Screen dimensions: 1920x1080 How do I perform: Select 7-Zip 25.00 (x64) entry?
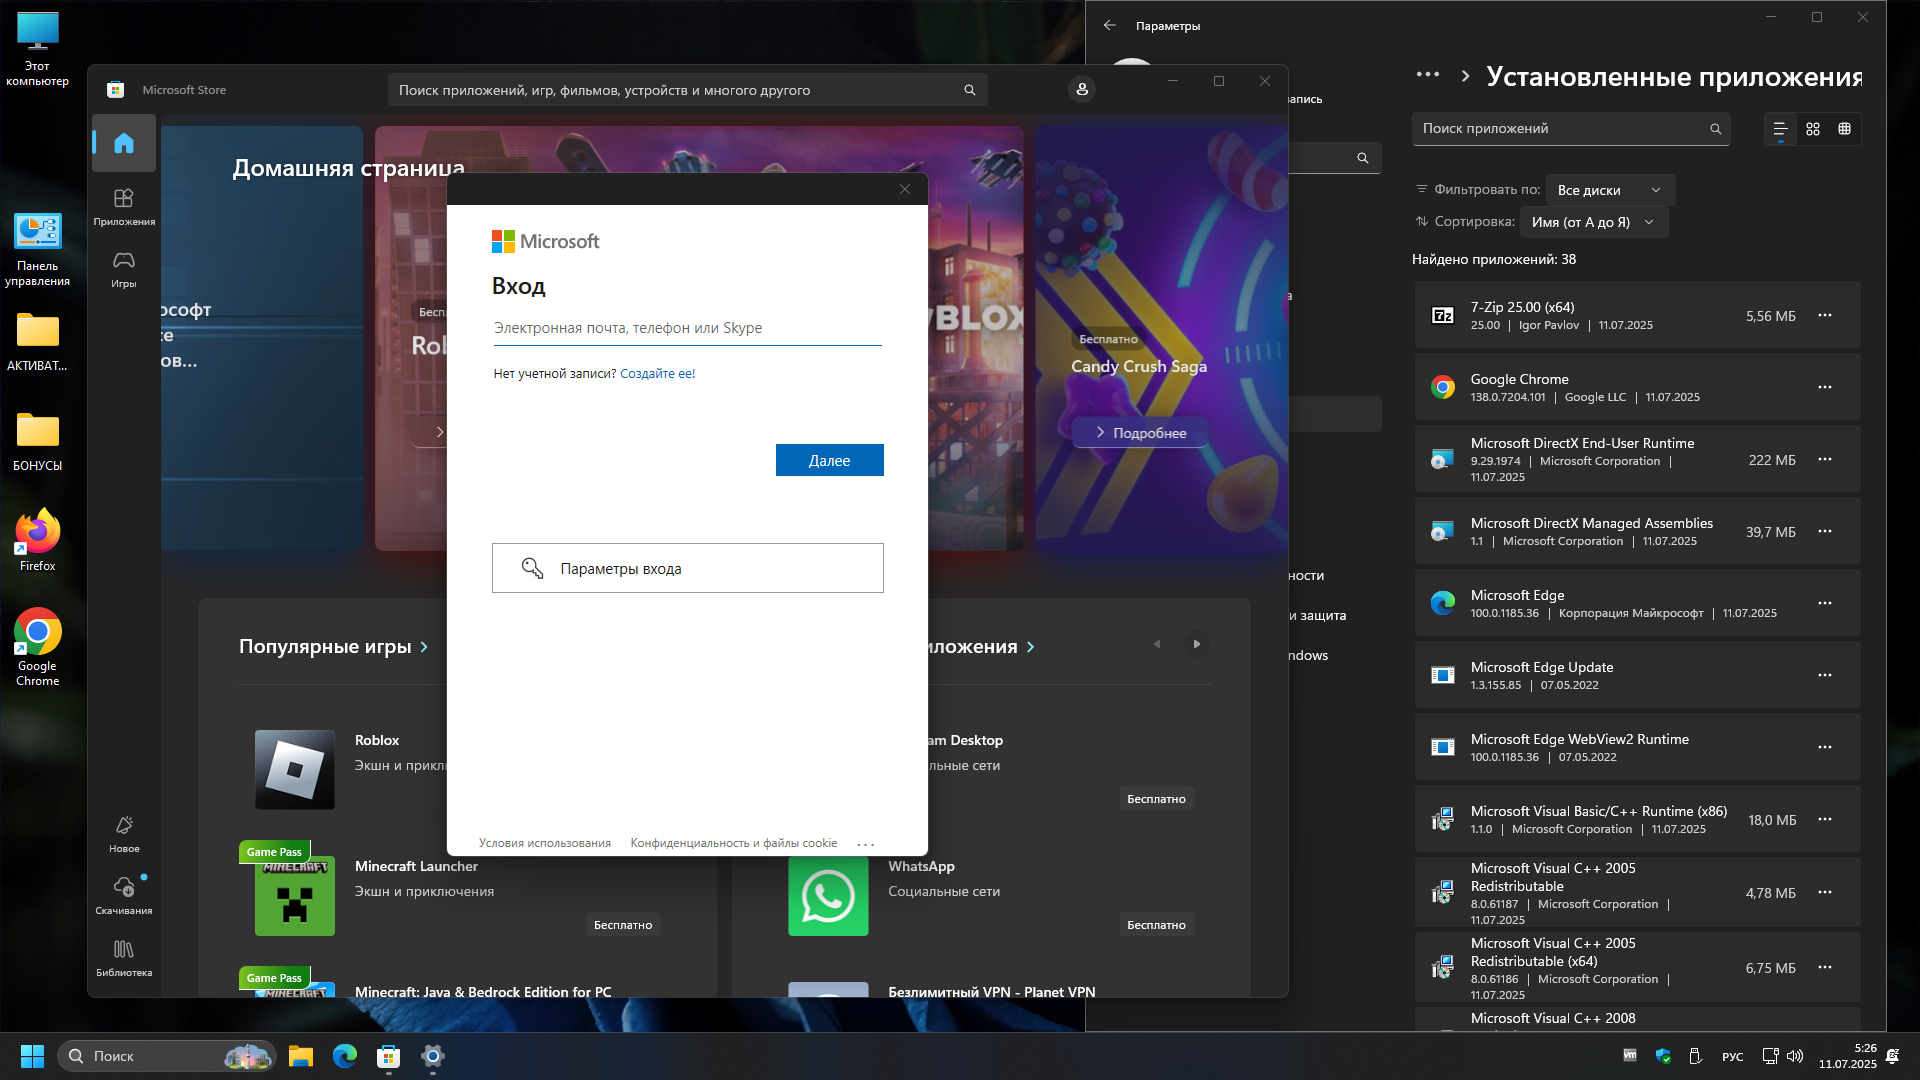1637,315
